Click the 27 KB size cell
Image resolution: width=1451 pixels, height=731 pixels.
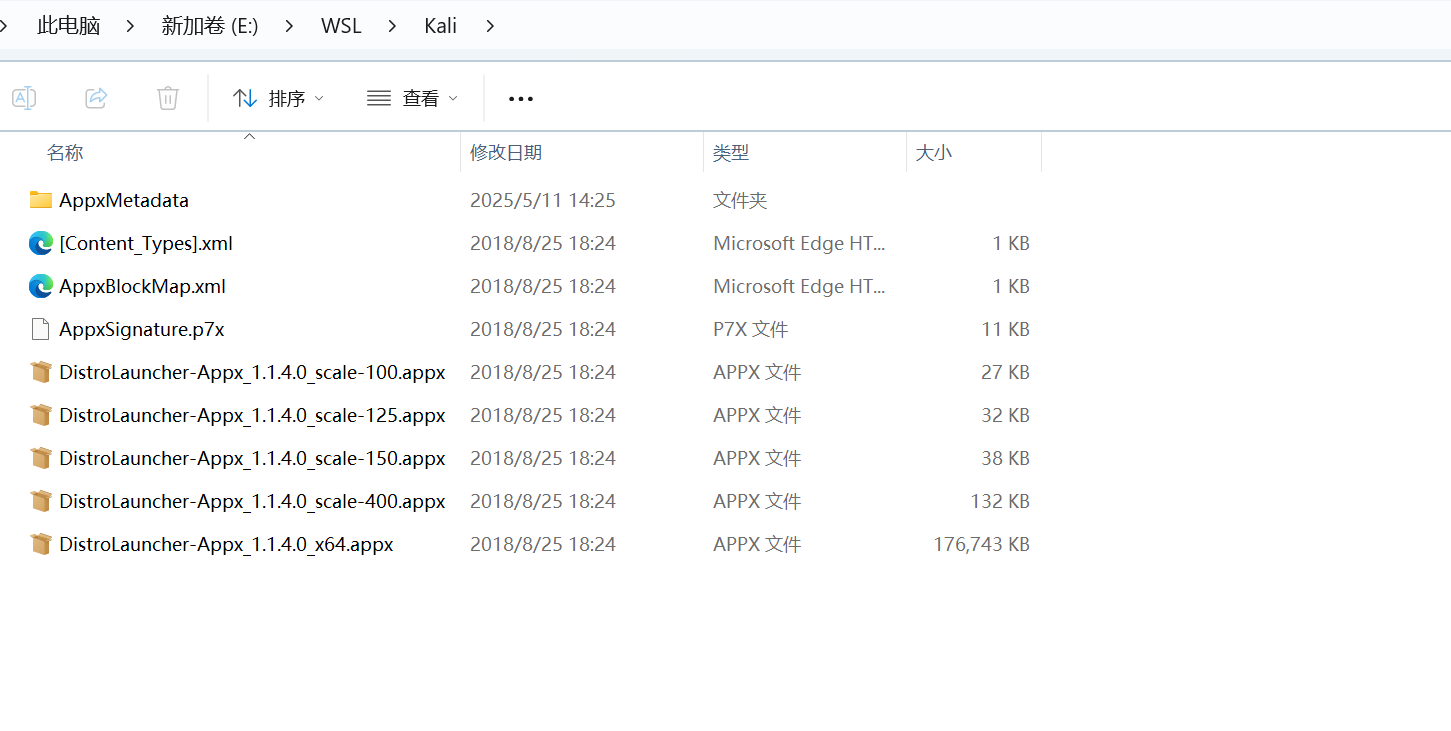[1005, 372]
